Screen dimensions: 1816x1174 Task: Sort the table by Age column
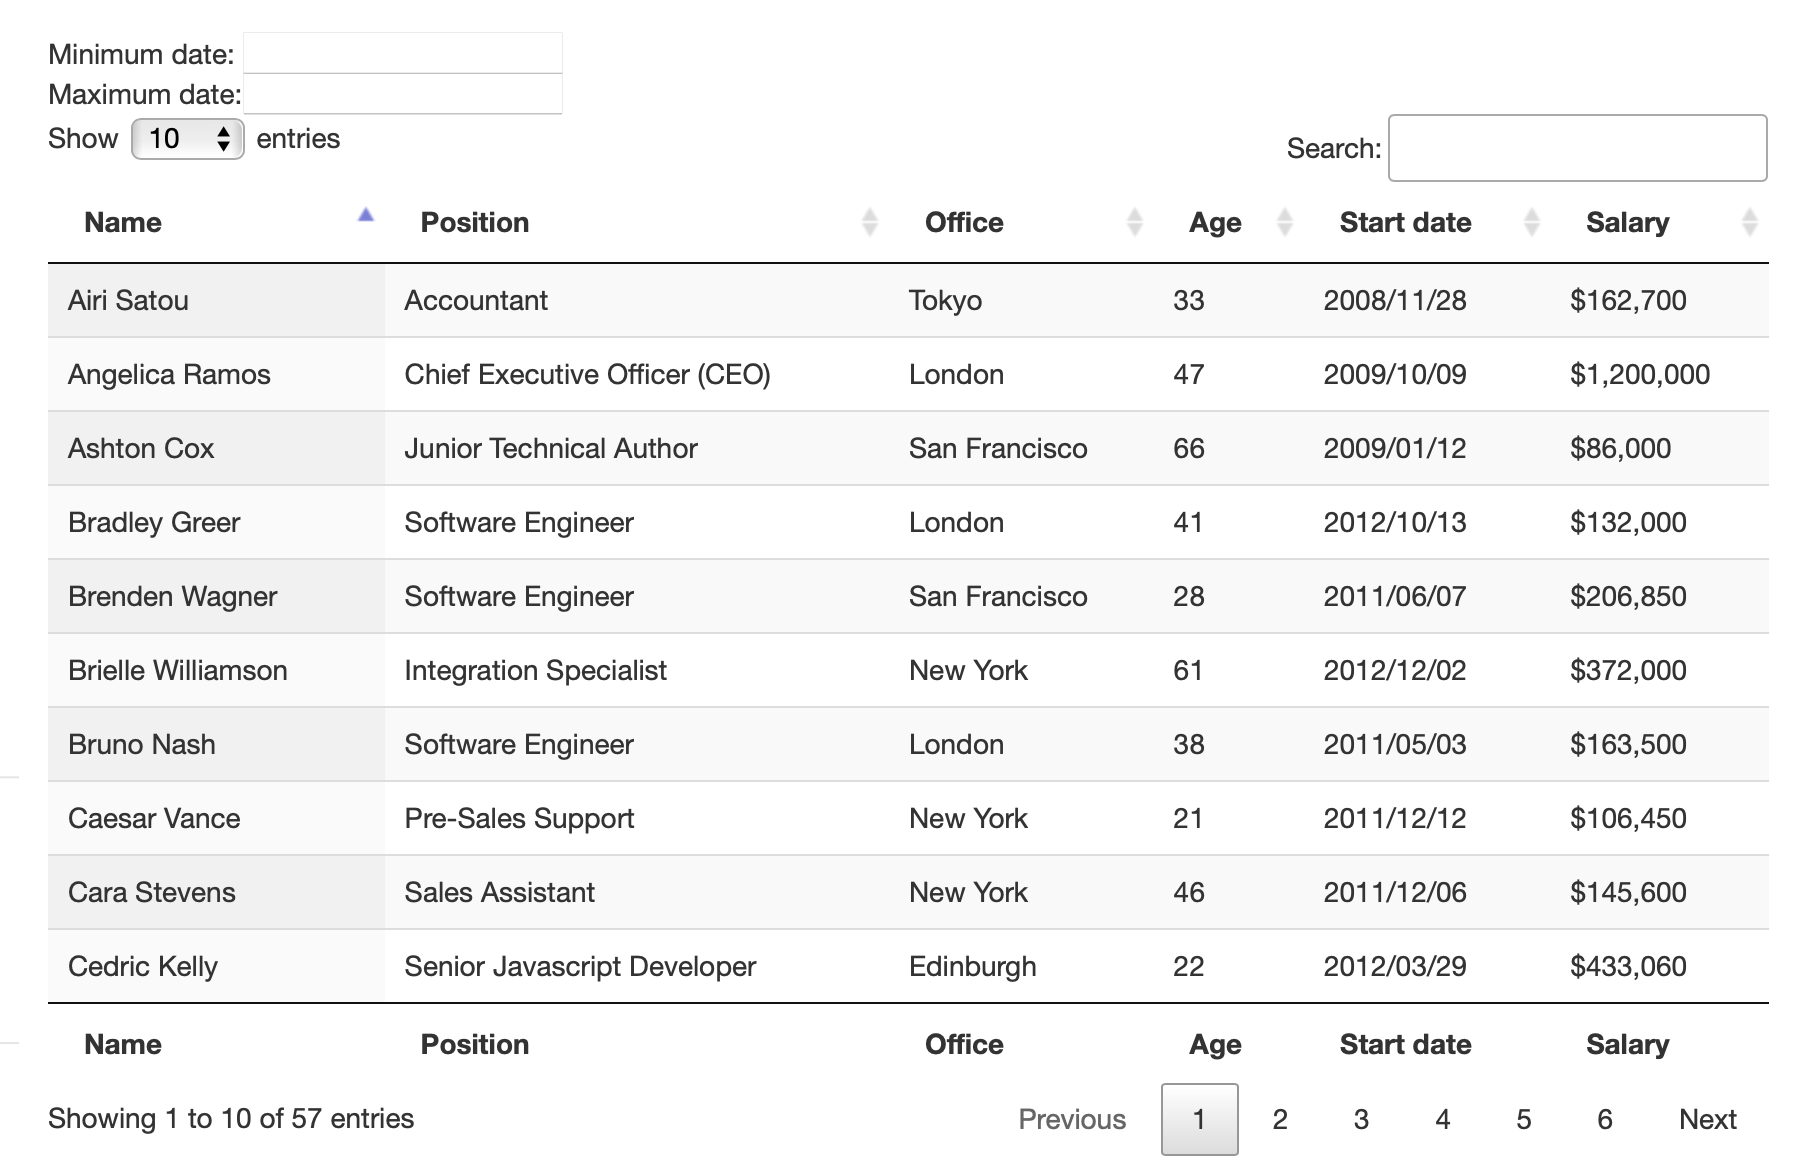(1213, 222)
